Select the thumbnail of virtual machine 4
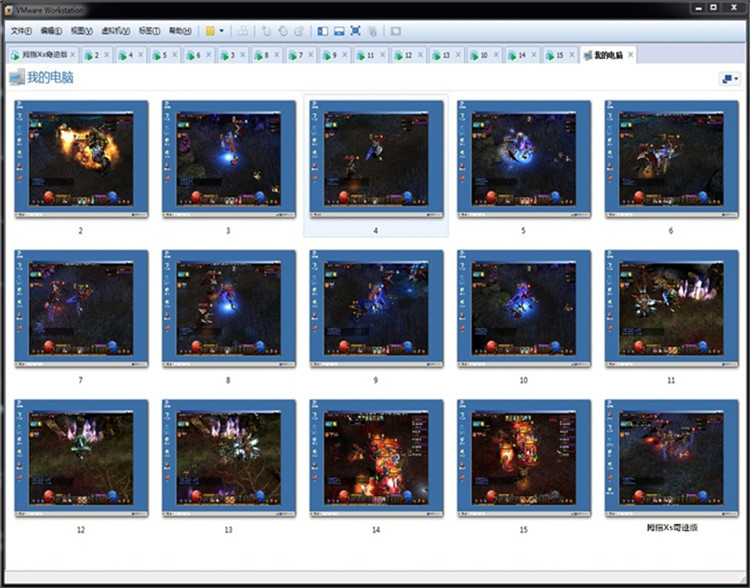This screenshot has width=750, height=588. coord(376,159)
